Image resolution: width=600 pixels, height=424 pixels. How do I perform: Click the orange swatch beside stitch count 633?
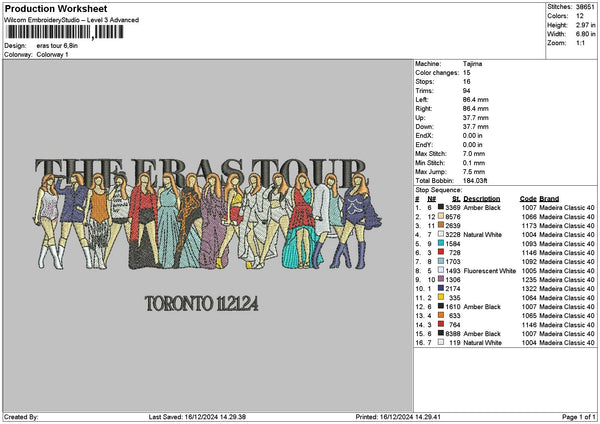[x=441, y=315]
